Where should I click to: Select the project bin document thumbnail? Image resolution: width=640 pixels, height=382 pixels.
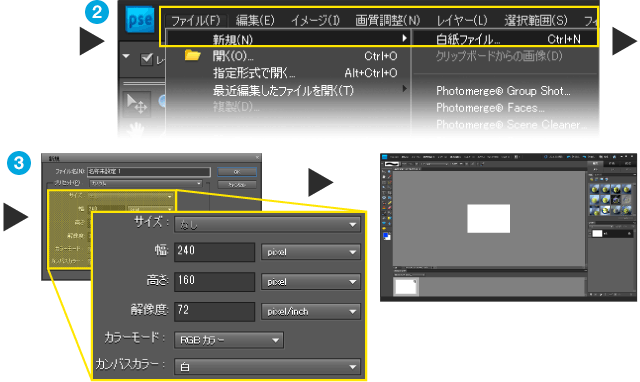(406, 286)
